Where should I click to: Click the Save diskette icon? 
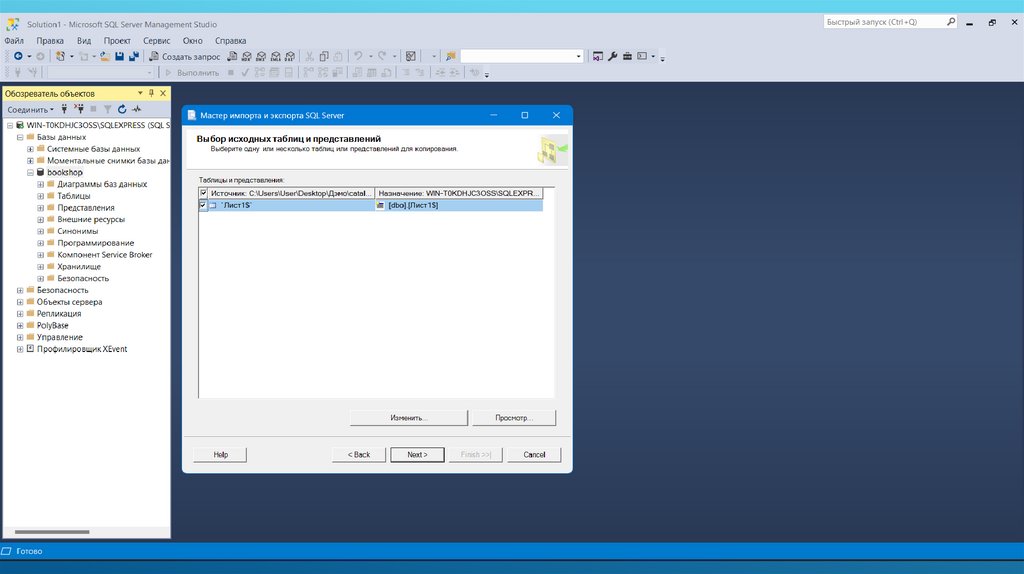120,56
